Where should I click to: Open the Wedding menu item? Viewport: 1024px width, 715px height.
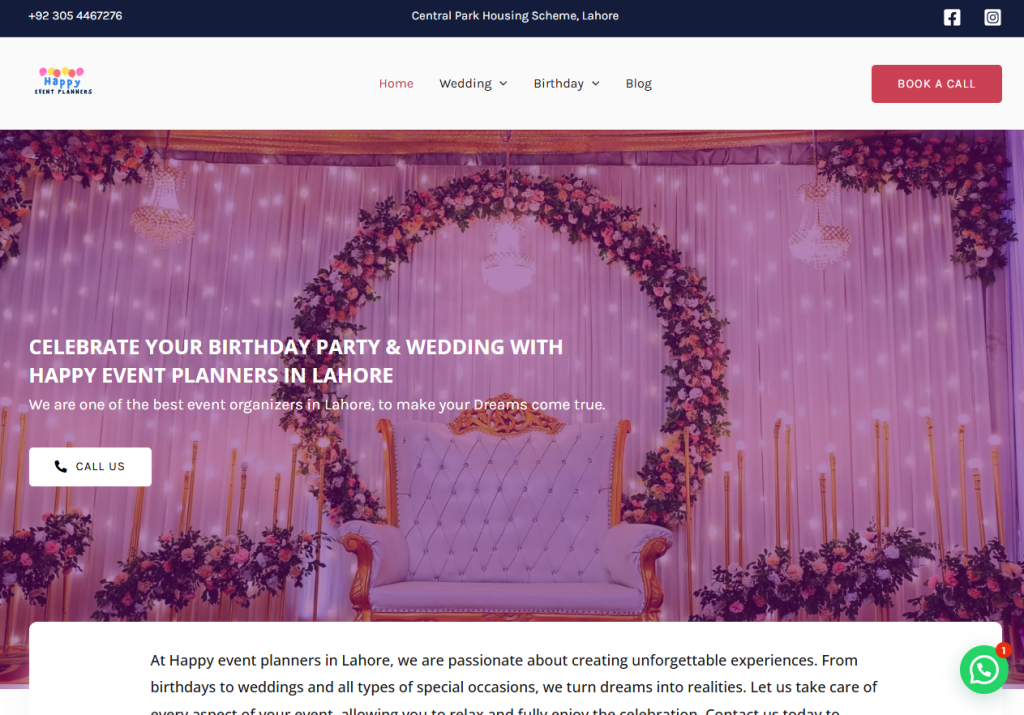(x=465, y=84)
